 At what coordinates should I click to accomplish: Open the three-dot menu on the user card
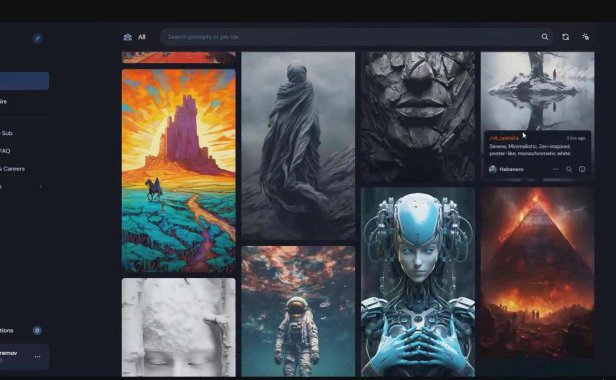point(37,357)
